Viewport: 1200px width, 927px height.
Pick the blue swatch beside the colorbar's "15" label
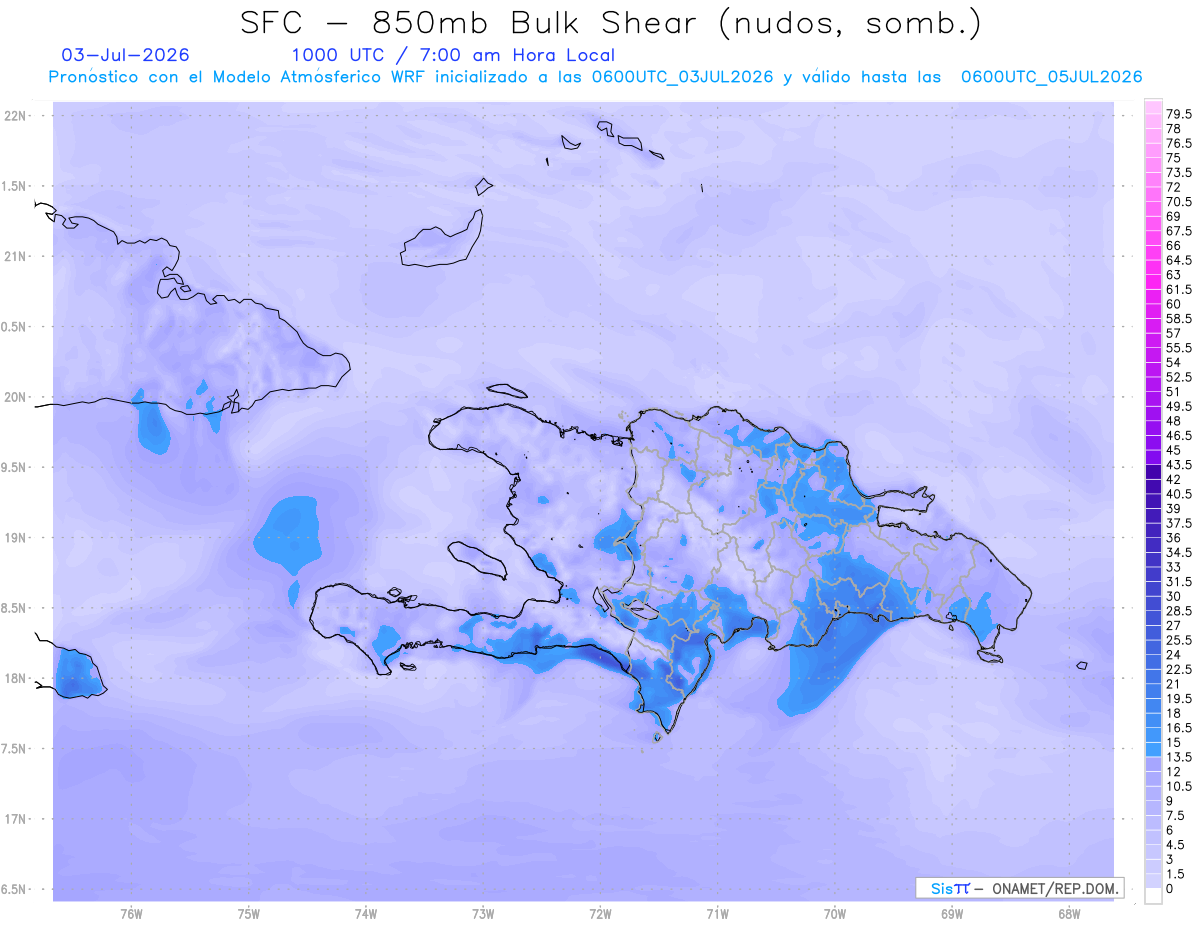pyautogui.click(x=1153, y=749)
